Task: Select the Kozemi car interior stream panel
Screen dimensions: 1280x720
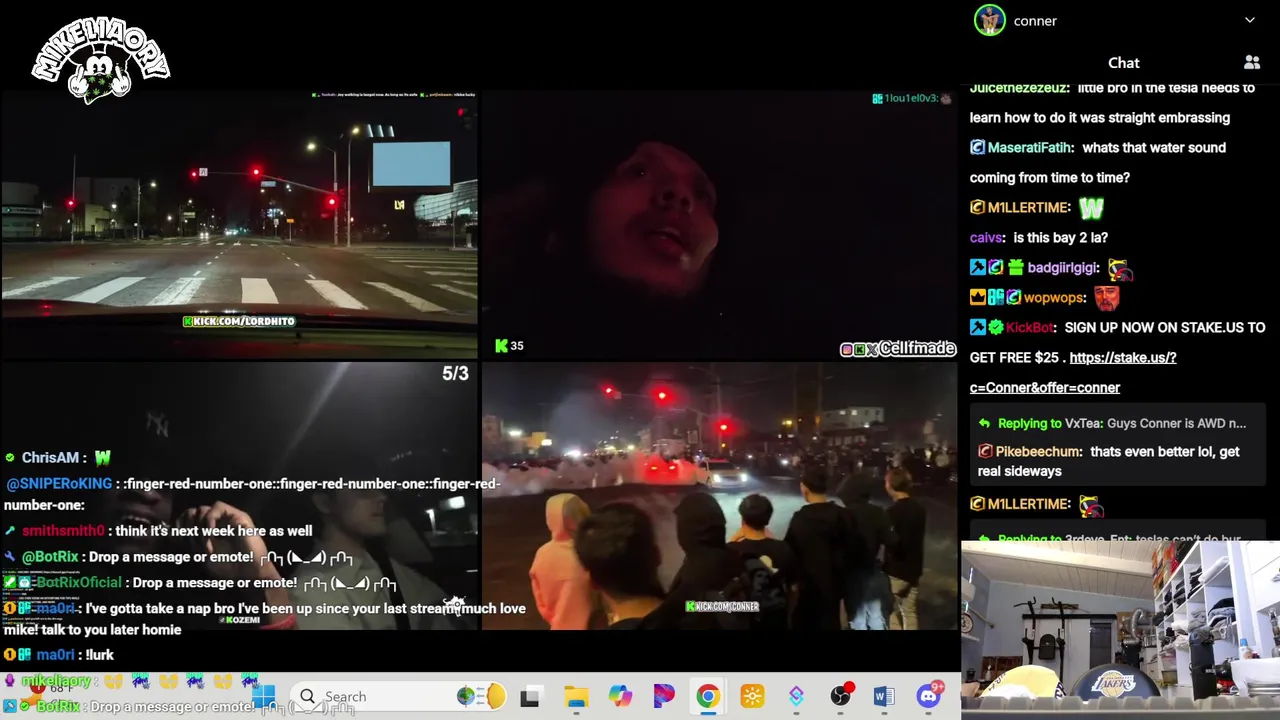Action: tap(239, 496)
